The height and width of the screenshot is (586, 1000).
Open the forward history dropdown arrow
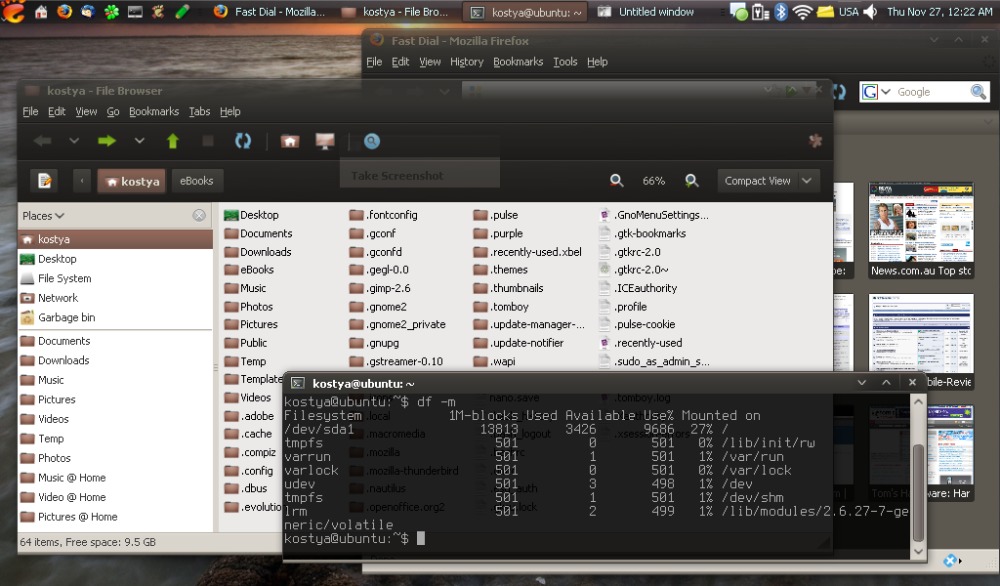139,141
